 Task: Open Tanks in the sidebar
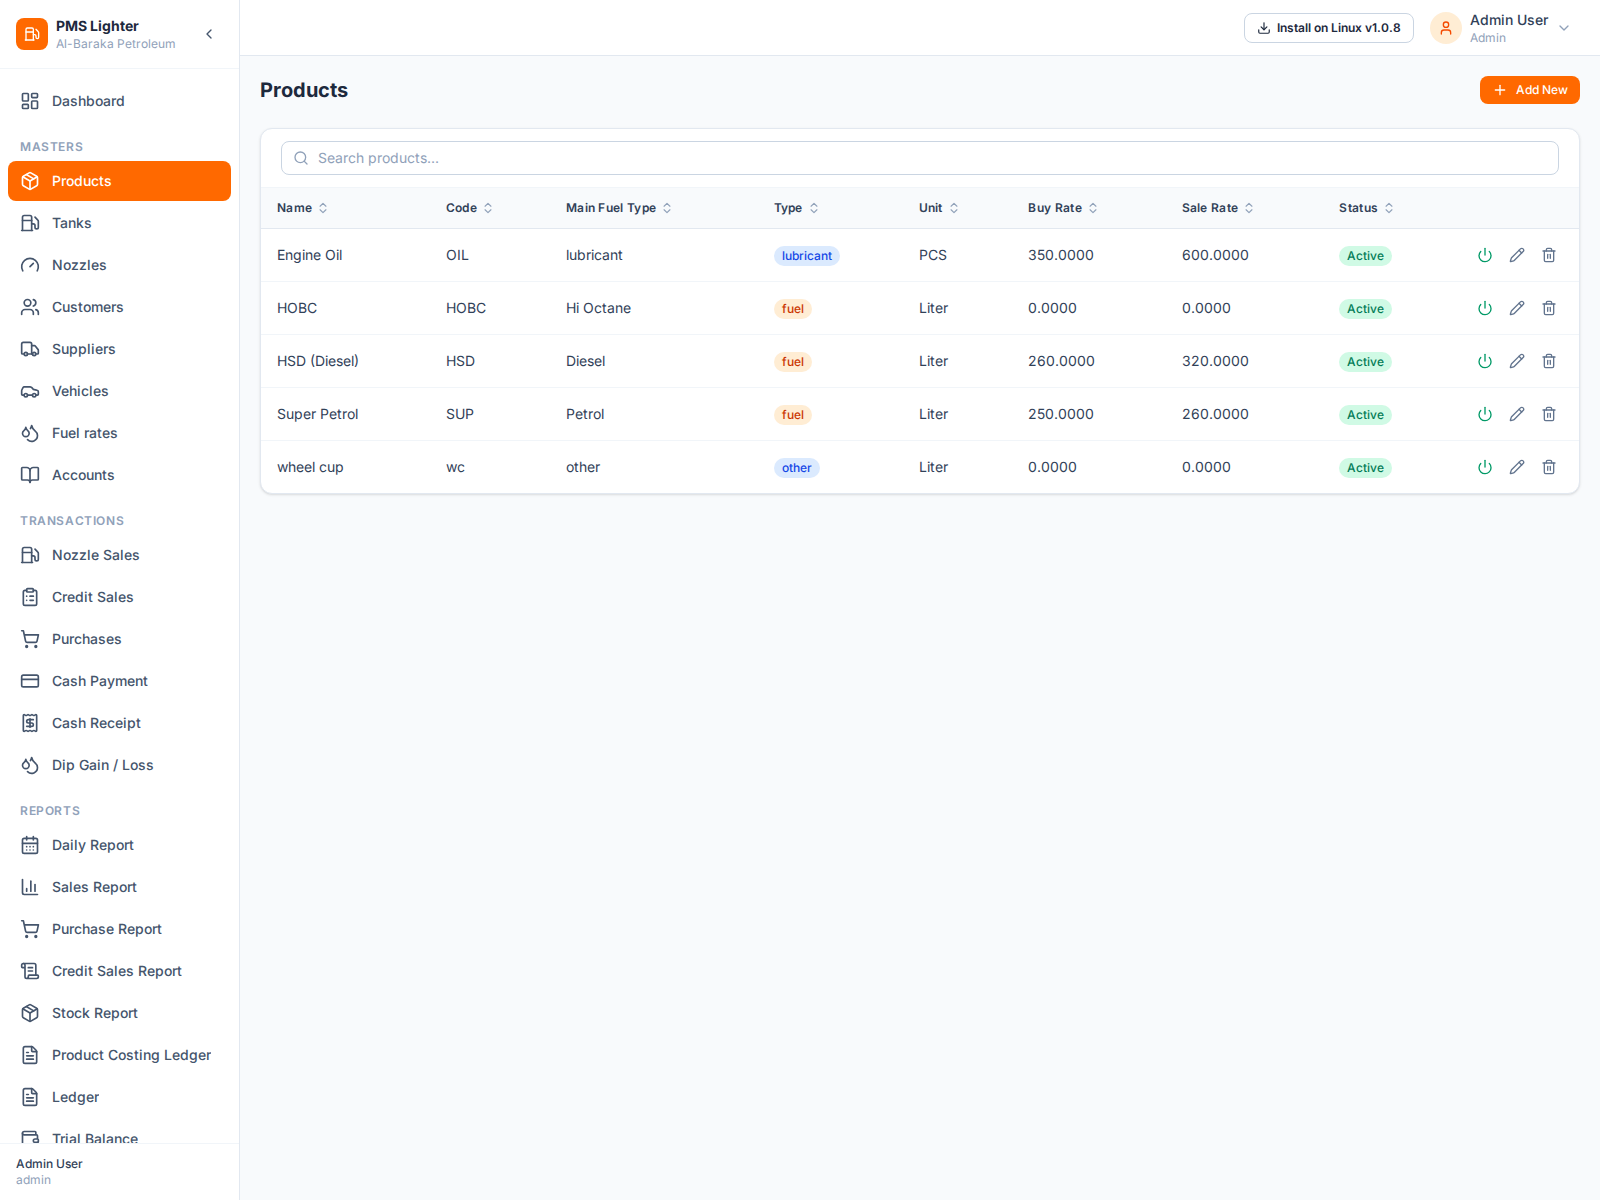[x=72, y=223]
